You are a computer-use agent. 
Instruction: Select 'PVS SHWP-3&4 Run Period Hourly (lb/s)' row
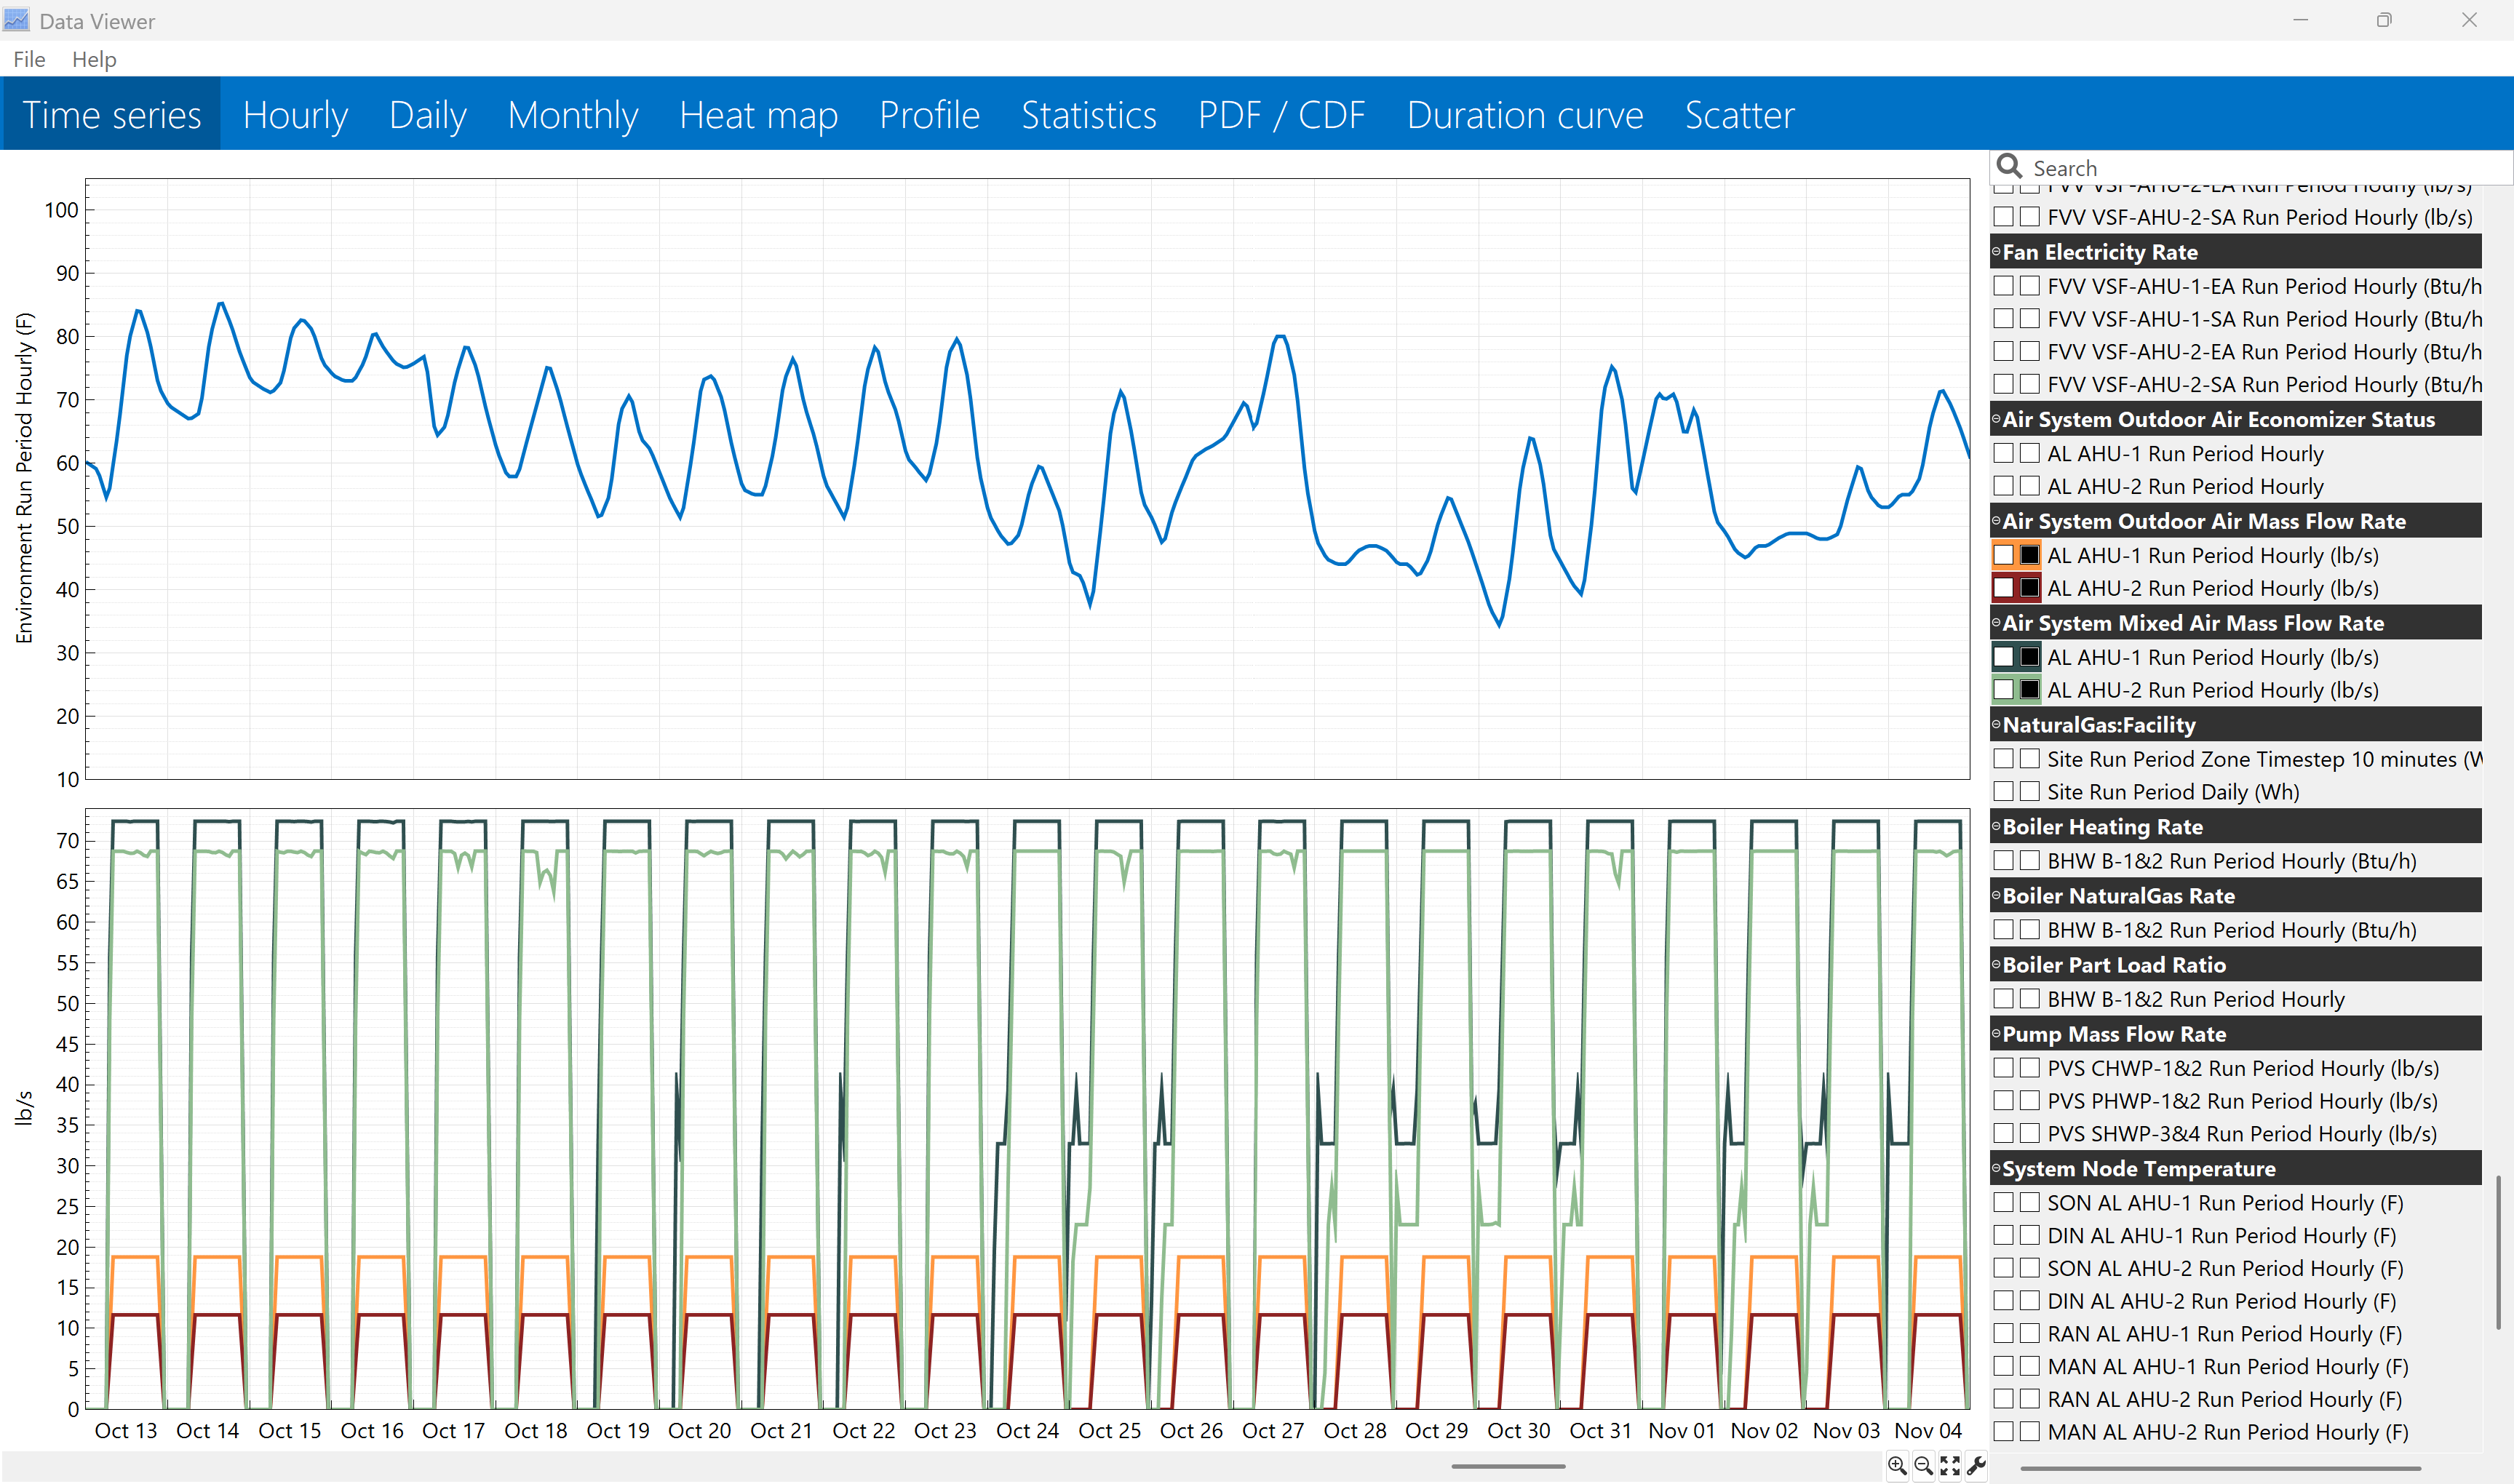(2236, 1134)
